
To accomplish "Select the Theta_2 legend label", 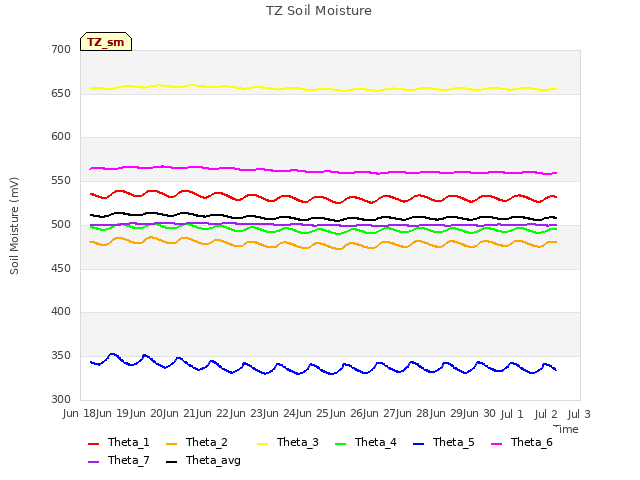I will pyautogui.click(x=207, y=442).
